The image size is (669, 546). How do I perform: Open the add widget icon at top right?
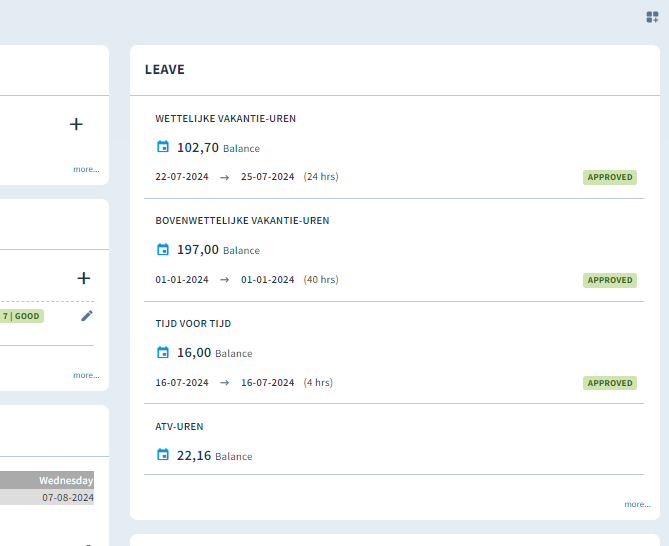tap(652, 17)
